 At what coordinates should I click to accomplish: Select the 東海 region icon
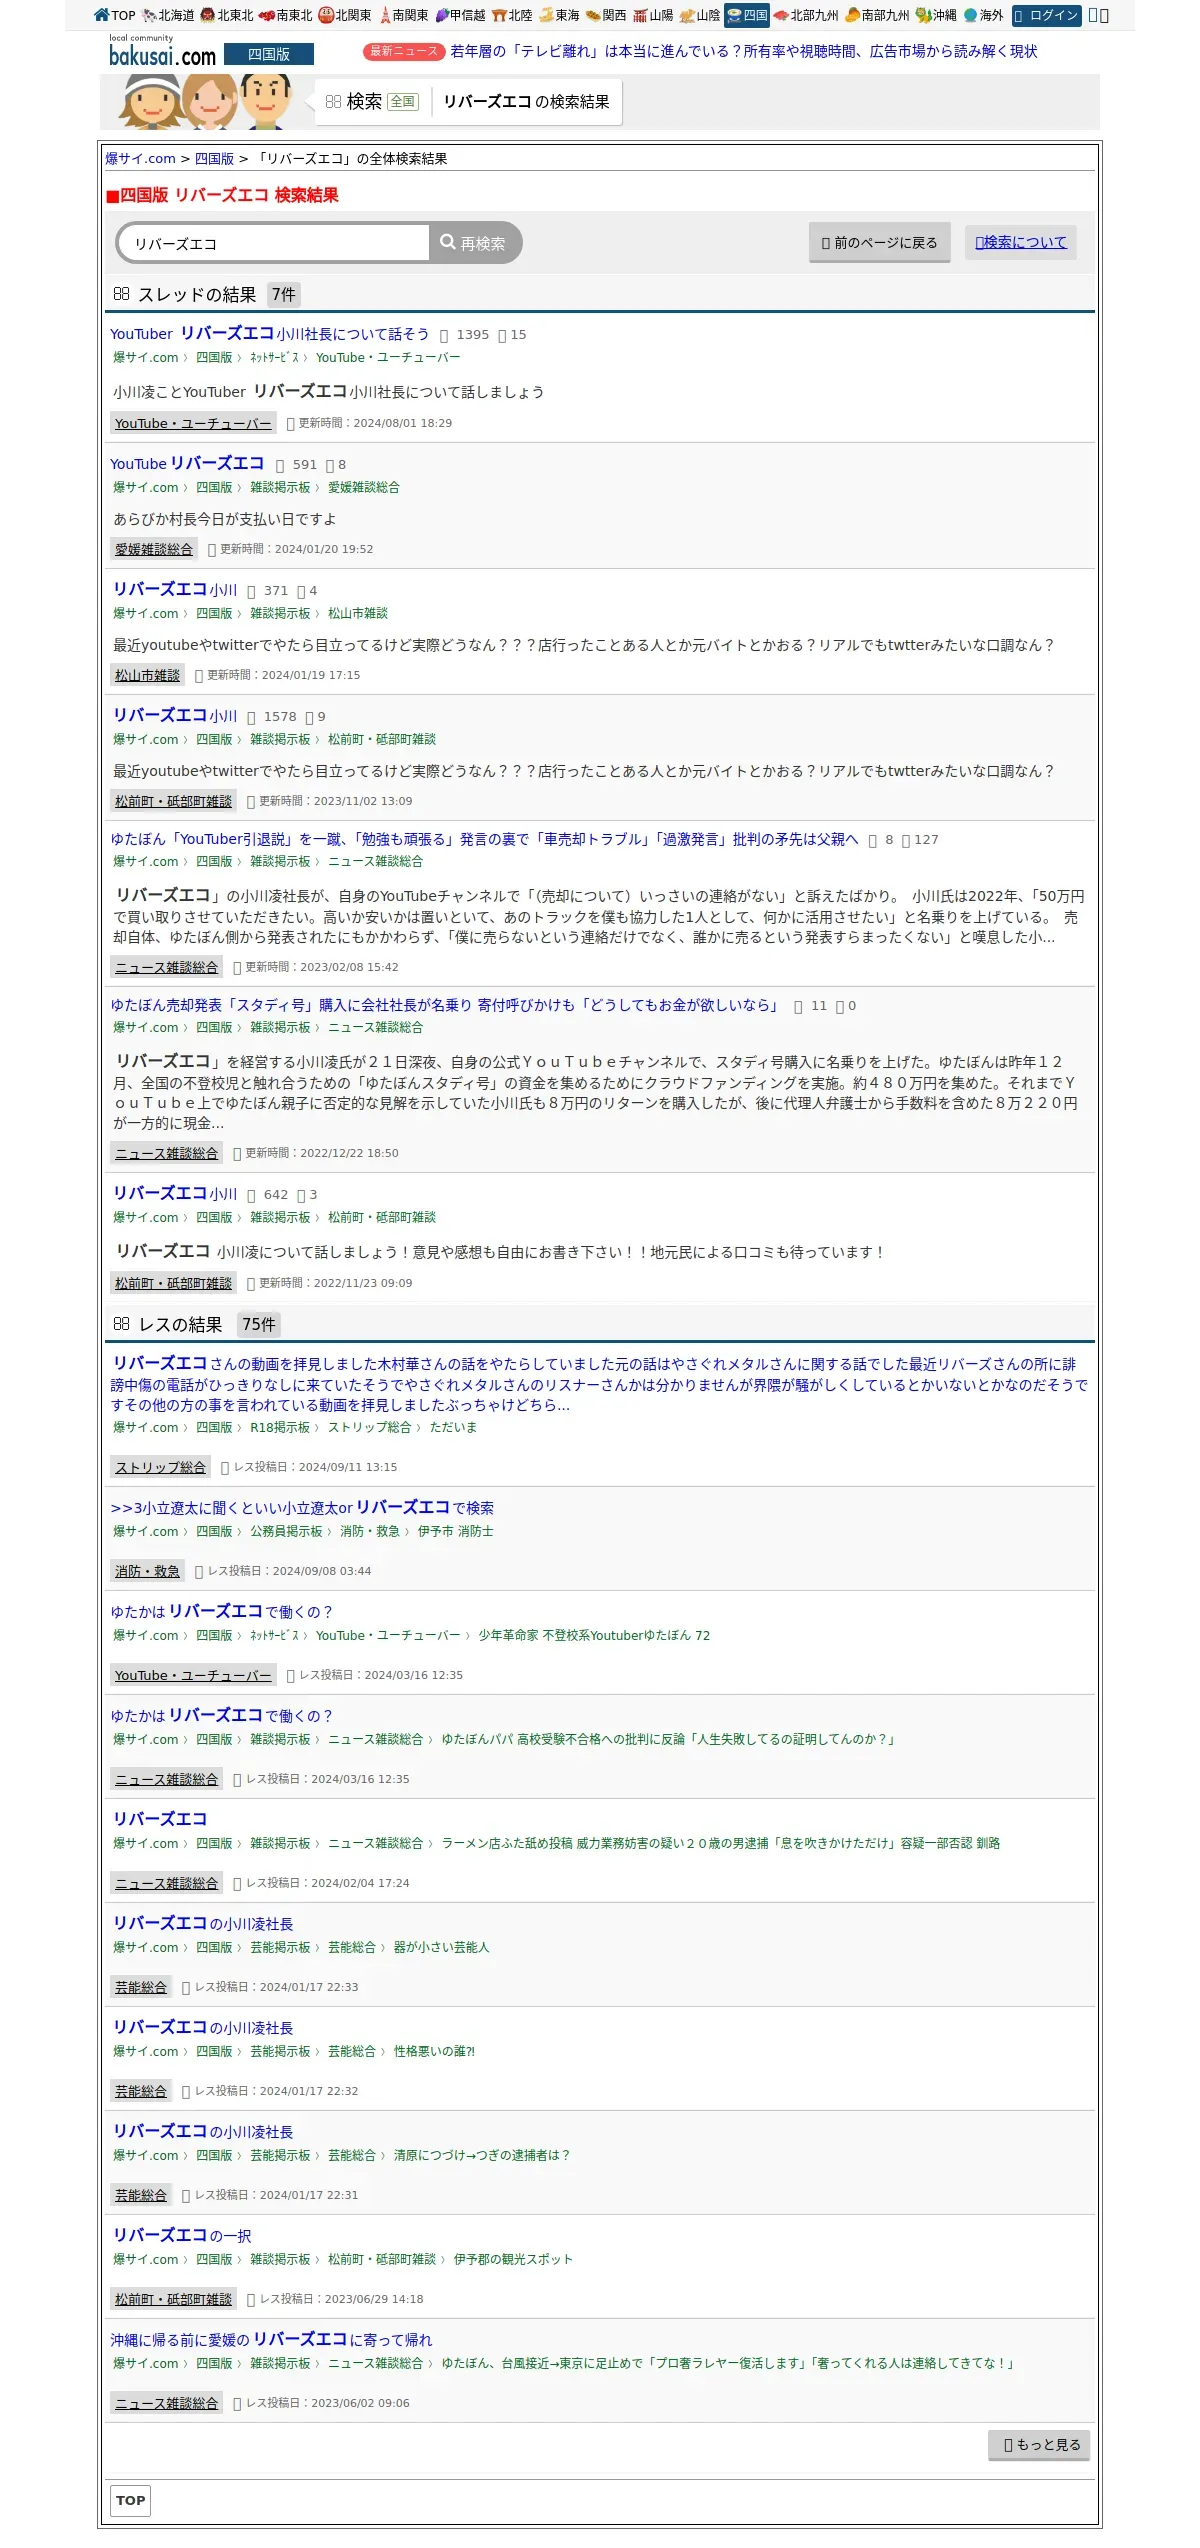(x=560, y=15)
